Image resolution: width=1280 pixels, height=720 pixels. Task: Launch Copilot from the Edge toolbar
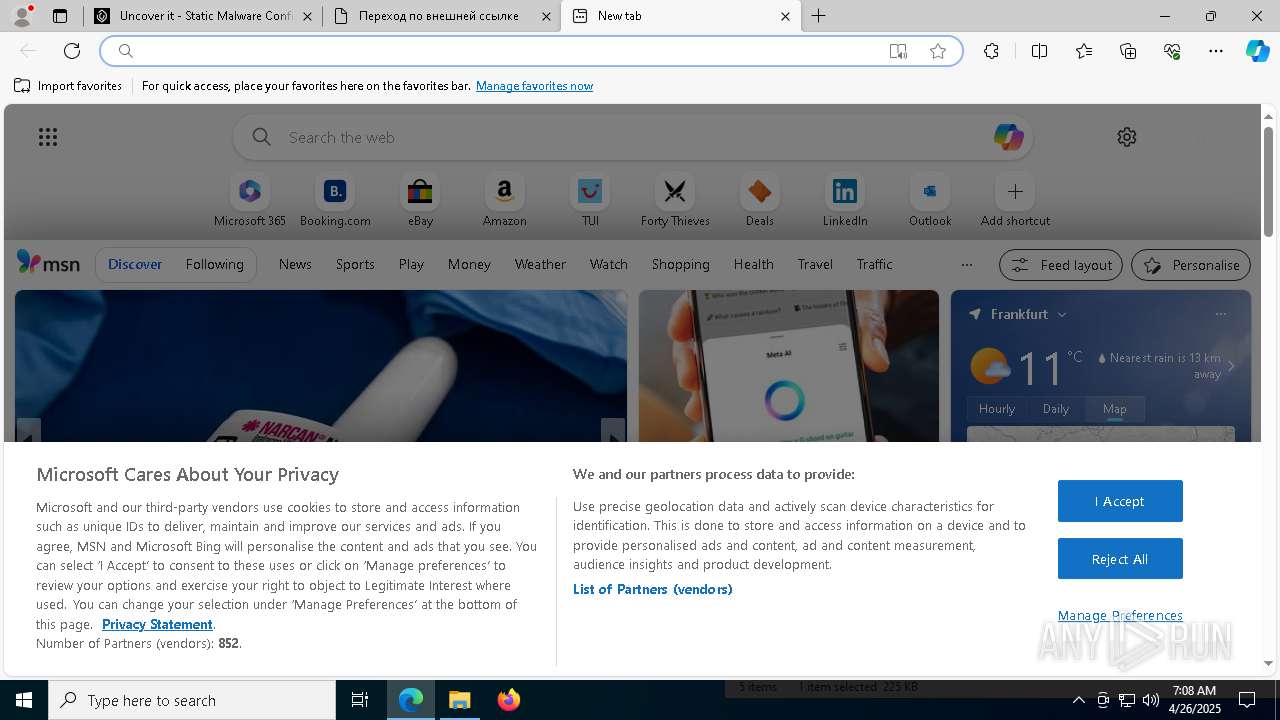[x=1257, y=51]
